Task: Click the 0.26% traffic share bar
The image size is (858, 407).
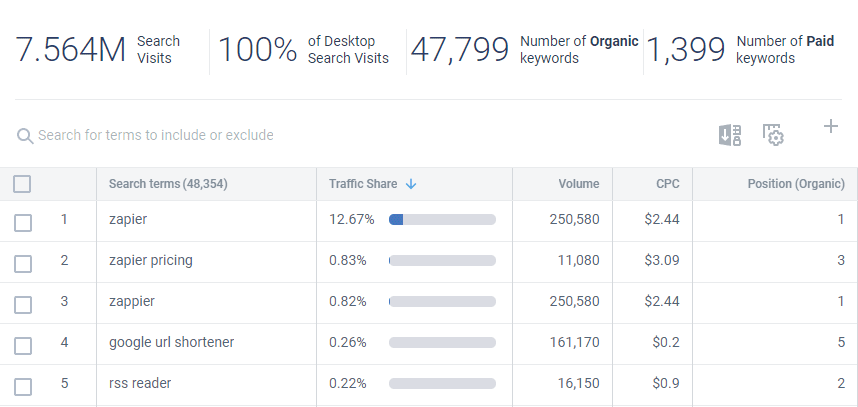Action: pyautogui.click(x=442, y=342)
